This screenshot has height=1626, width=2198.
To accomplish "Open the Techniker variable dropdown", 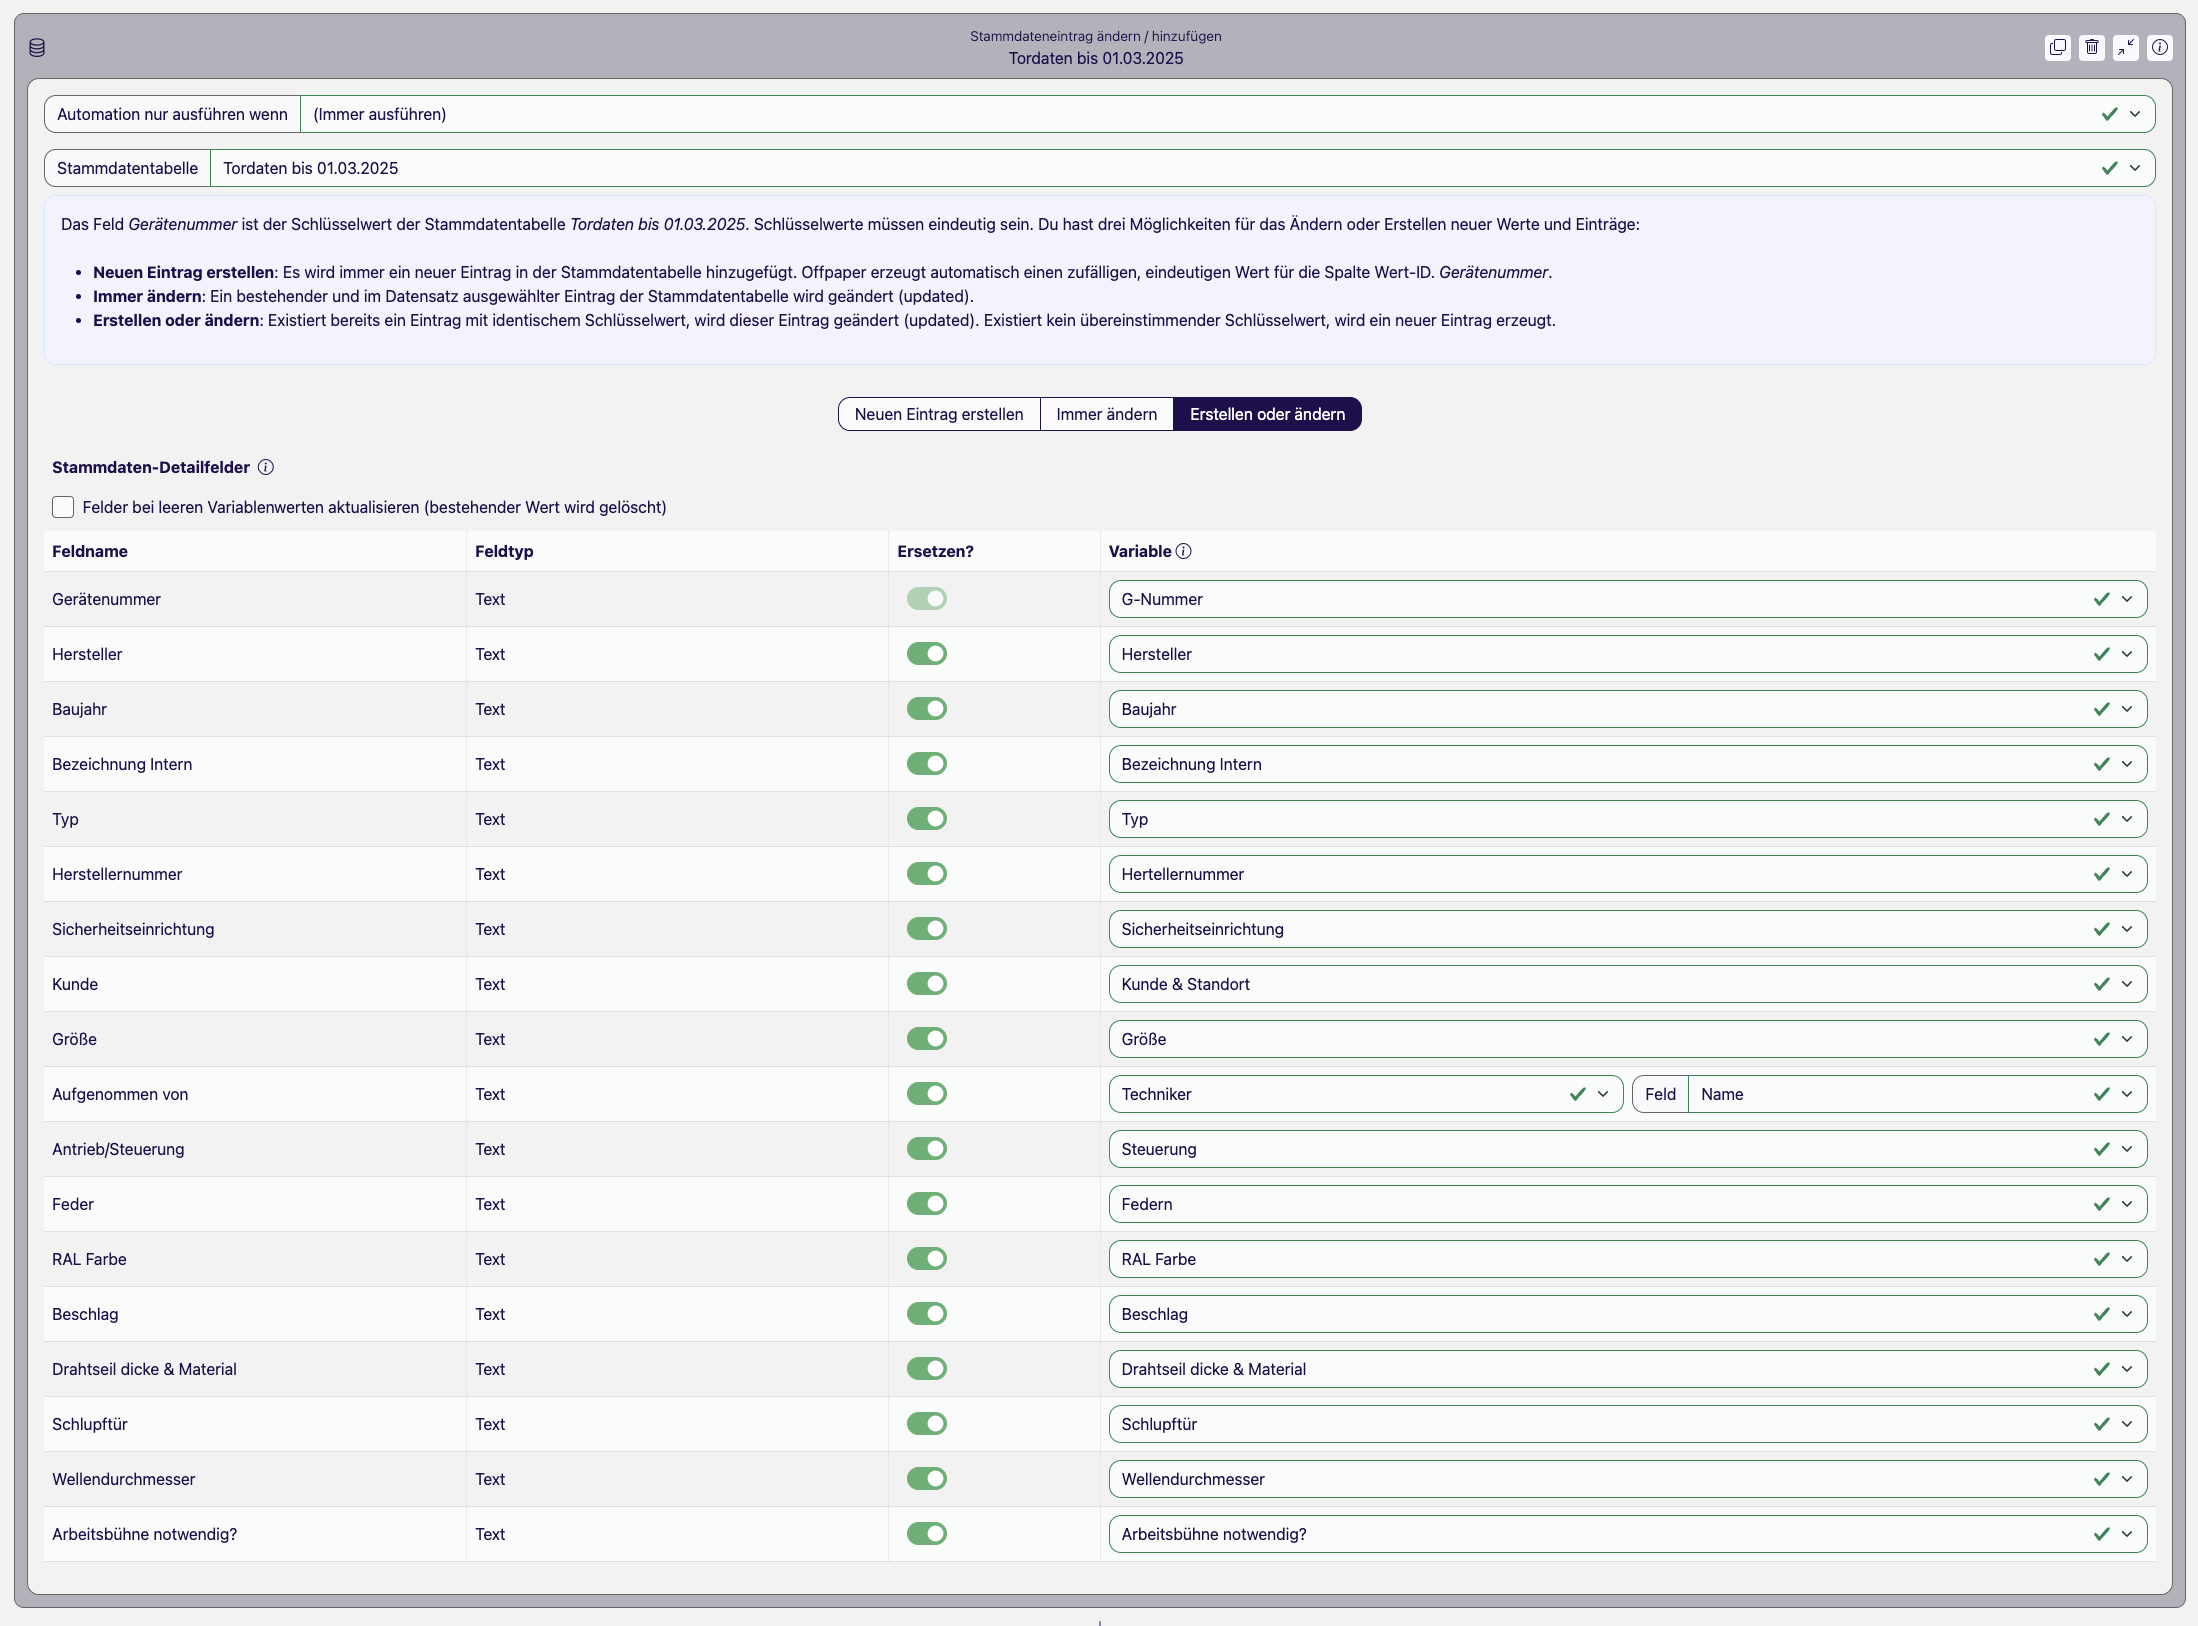I will coord(1366,1094).
